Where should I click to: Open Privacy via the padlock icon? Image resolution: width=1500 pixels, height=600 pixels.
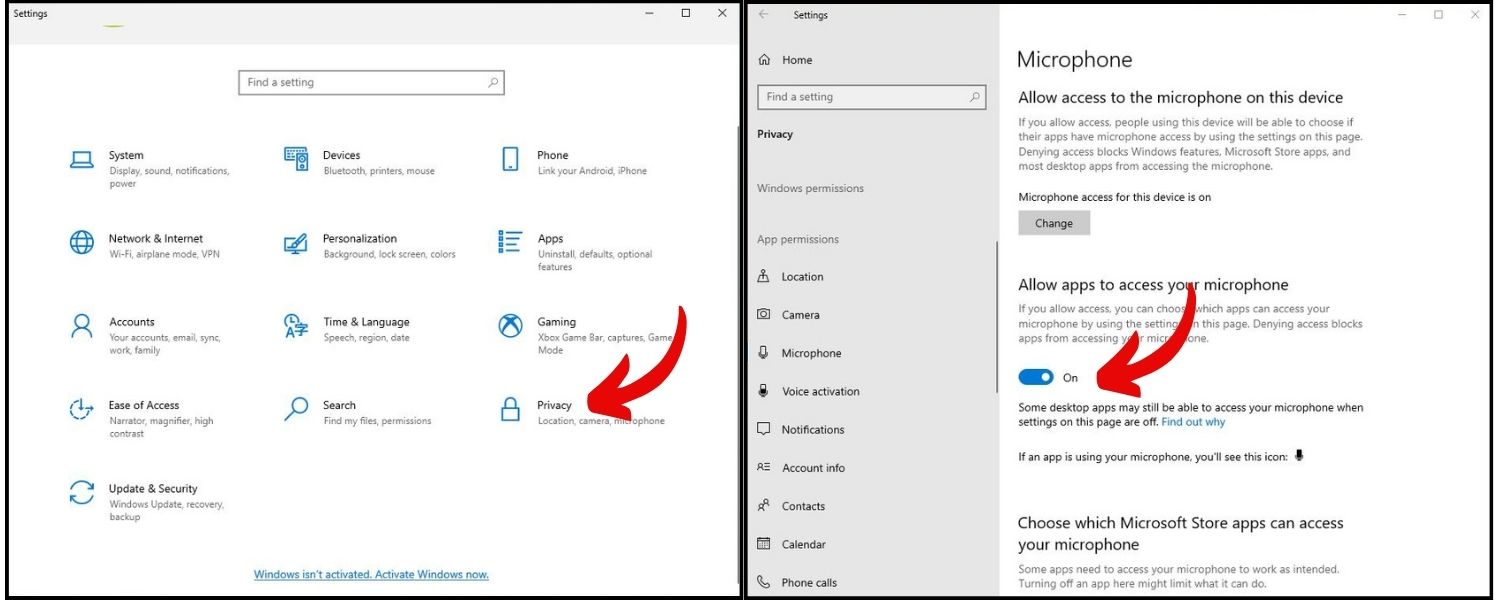point(510,409)
